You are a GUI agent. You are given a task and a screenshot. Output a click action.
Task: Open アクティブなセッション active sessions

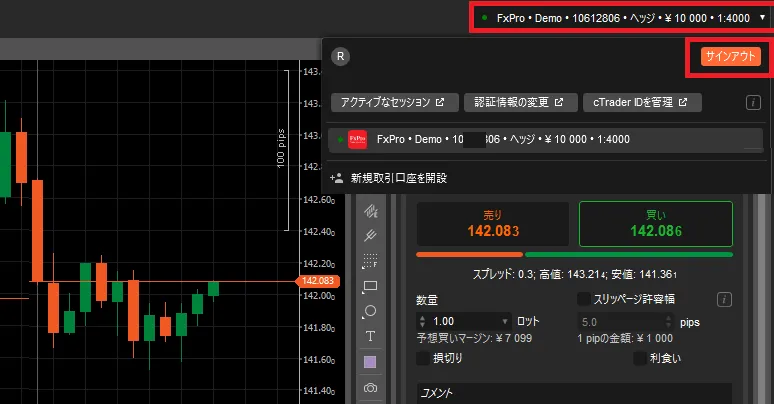coord(395,102)
